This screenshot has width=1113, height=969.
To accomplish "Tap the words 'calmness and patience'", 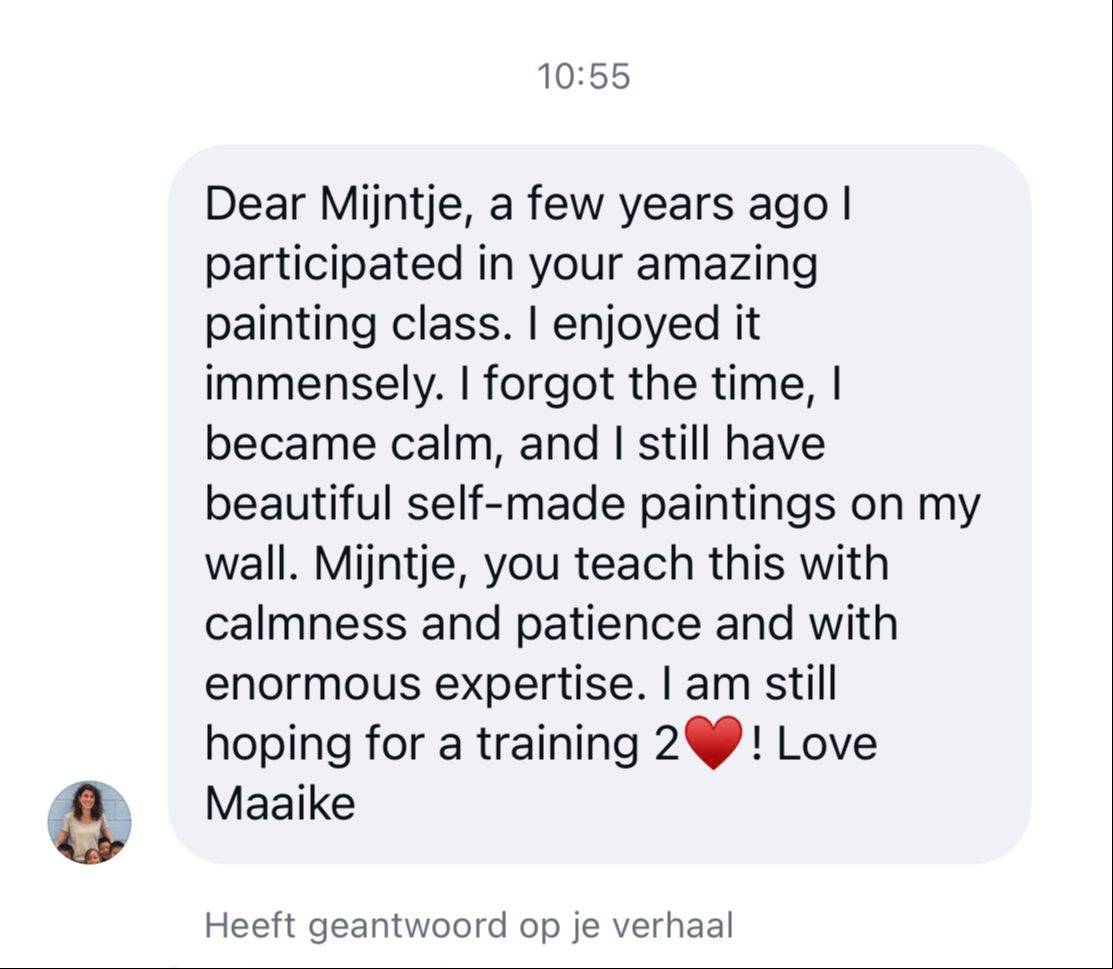I will pyautogui.click(x=452, y=624).
